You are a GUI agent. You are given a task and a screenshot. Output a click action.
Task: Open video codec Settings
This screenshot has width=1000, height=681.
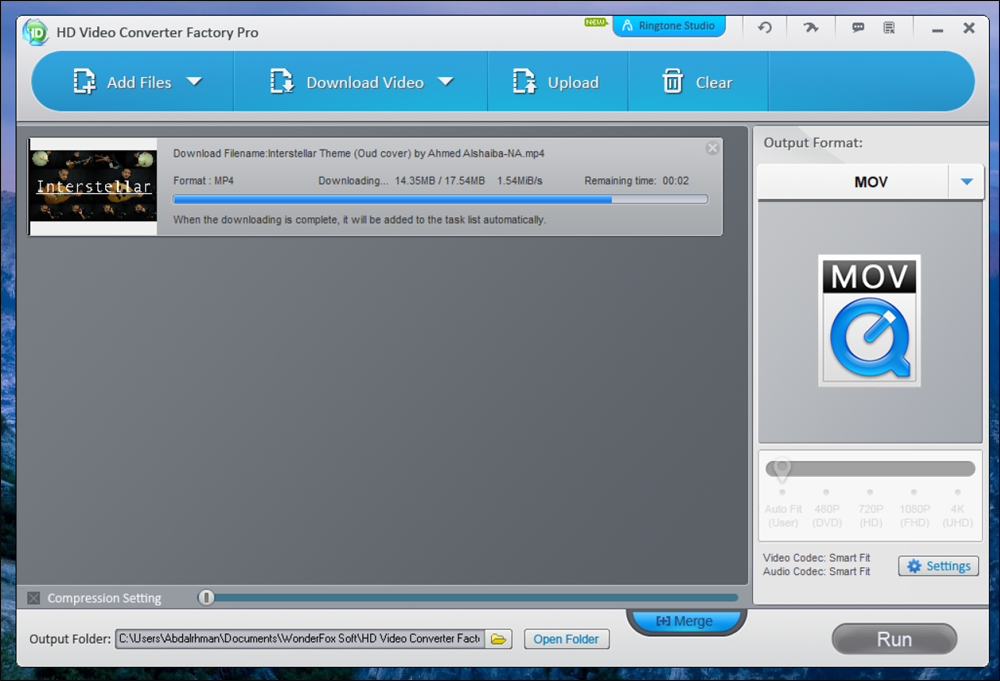pyautogui.click(x=938, y=565)
